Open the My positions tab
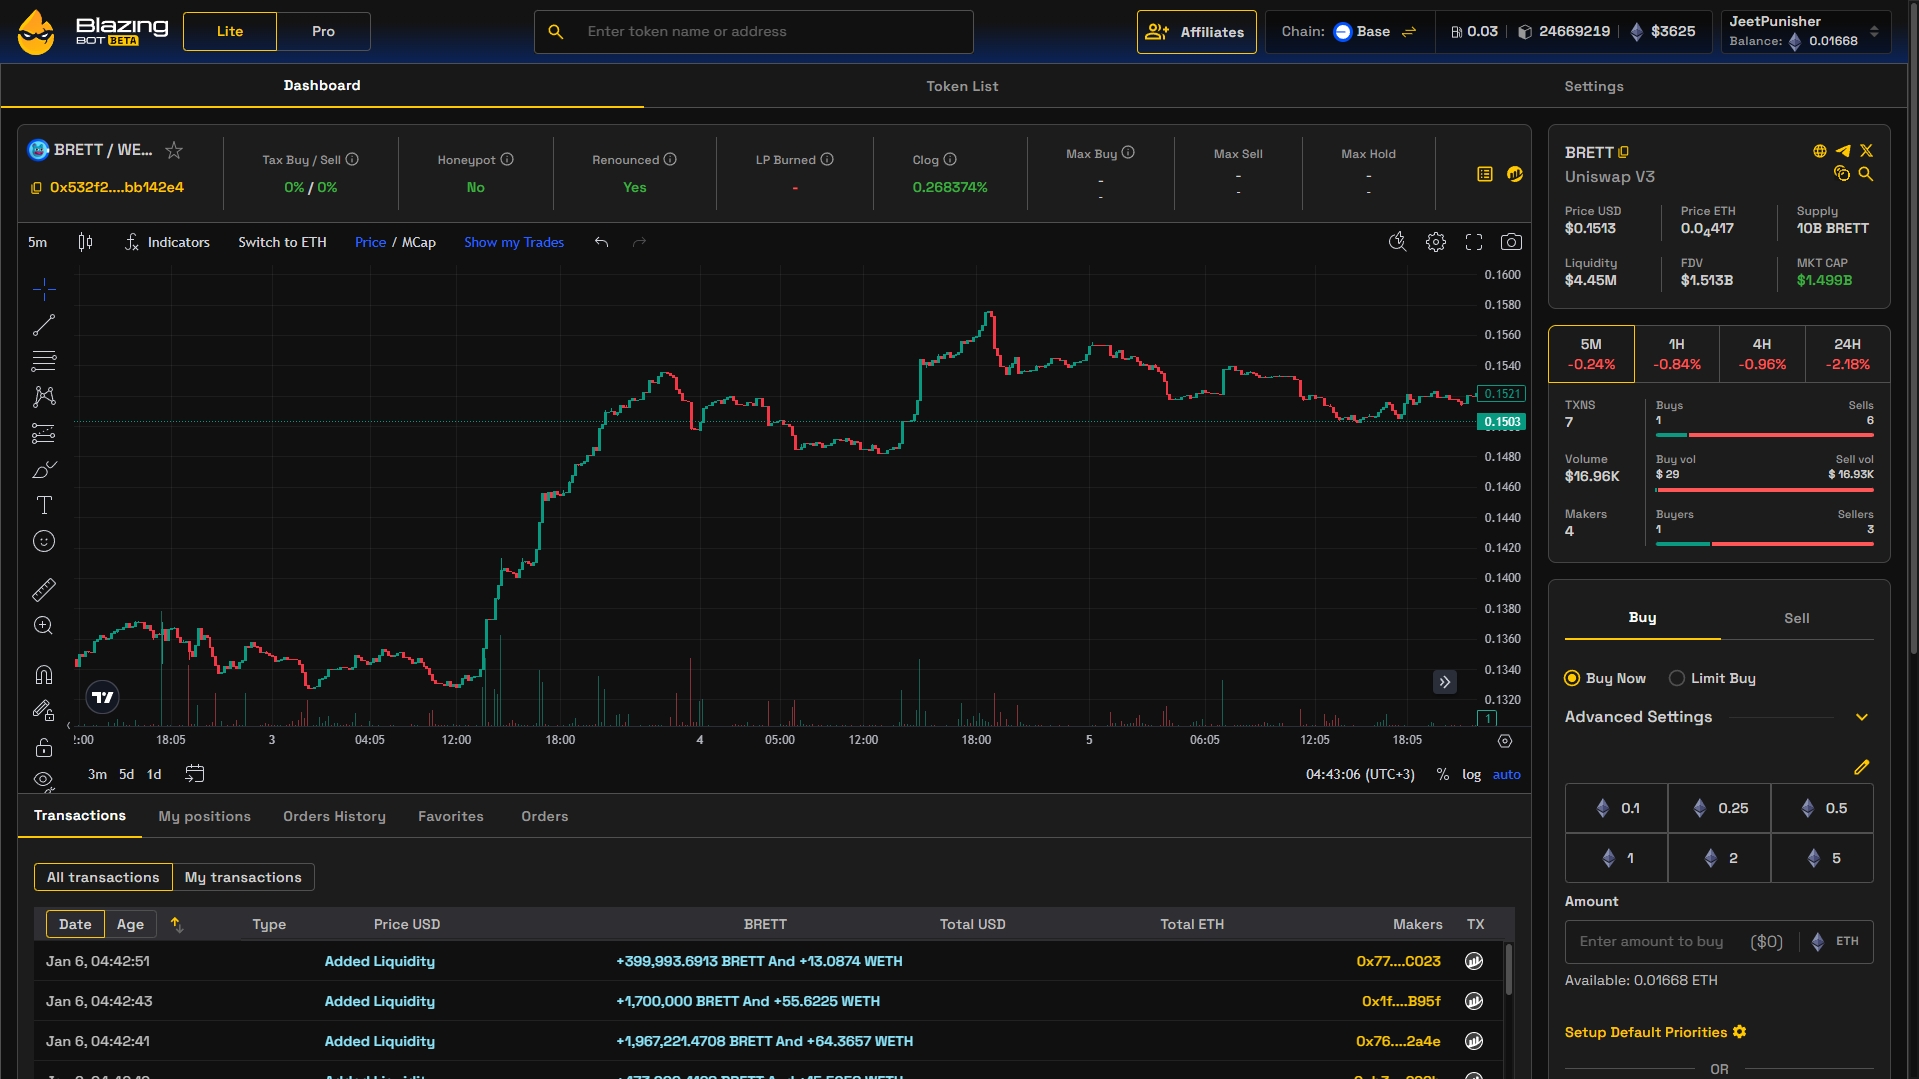 pos(204,816)
